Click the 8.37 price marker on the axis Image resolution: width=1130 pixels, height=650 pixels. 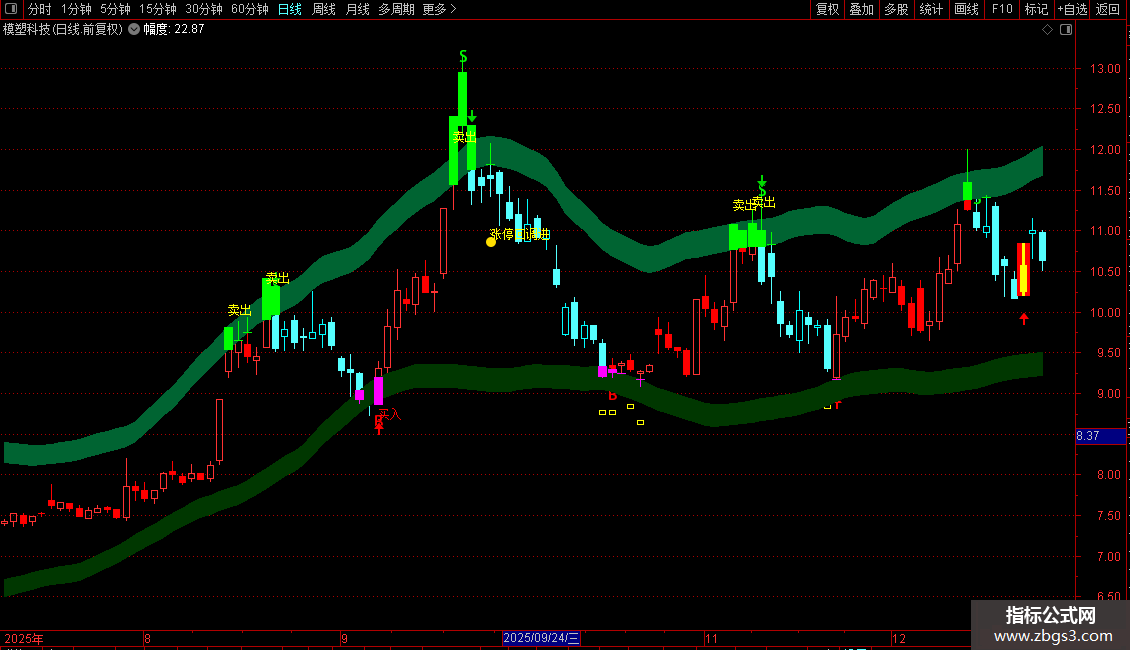1100,436
